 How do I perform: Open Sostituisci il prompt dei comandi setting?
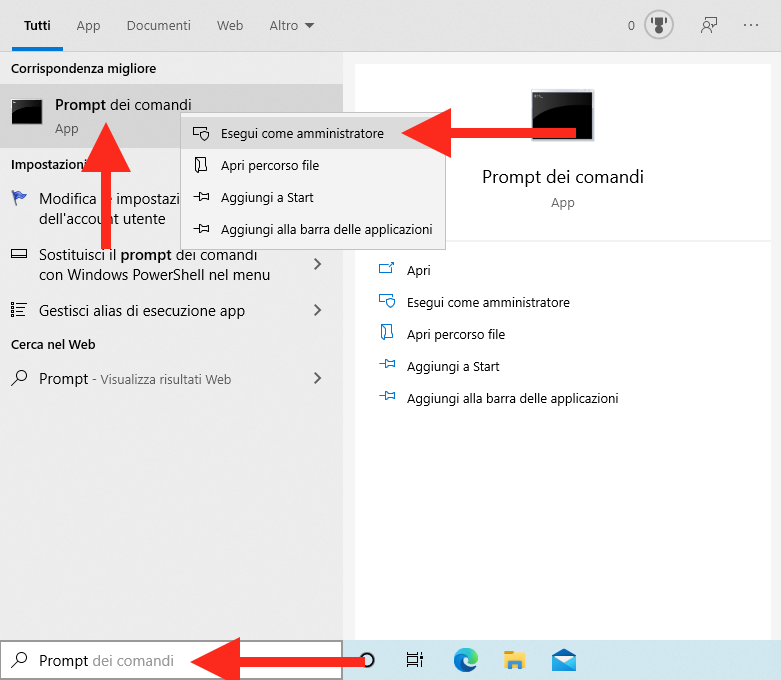(x=154, y=265)
